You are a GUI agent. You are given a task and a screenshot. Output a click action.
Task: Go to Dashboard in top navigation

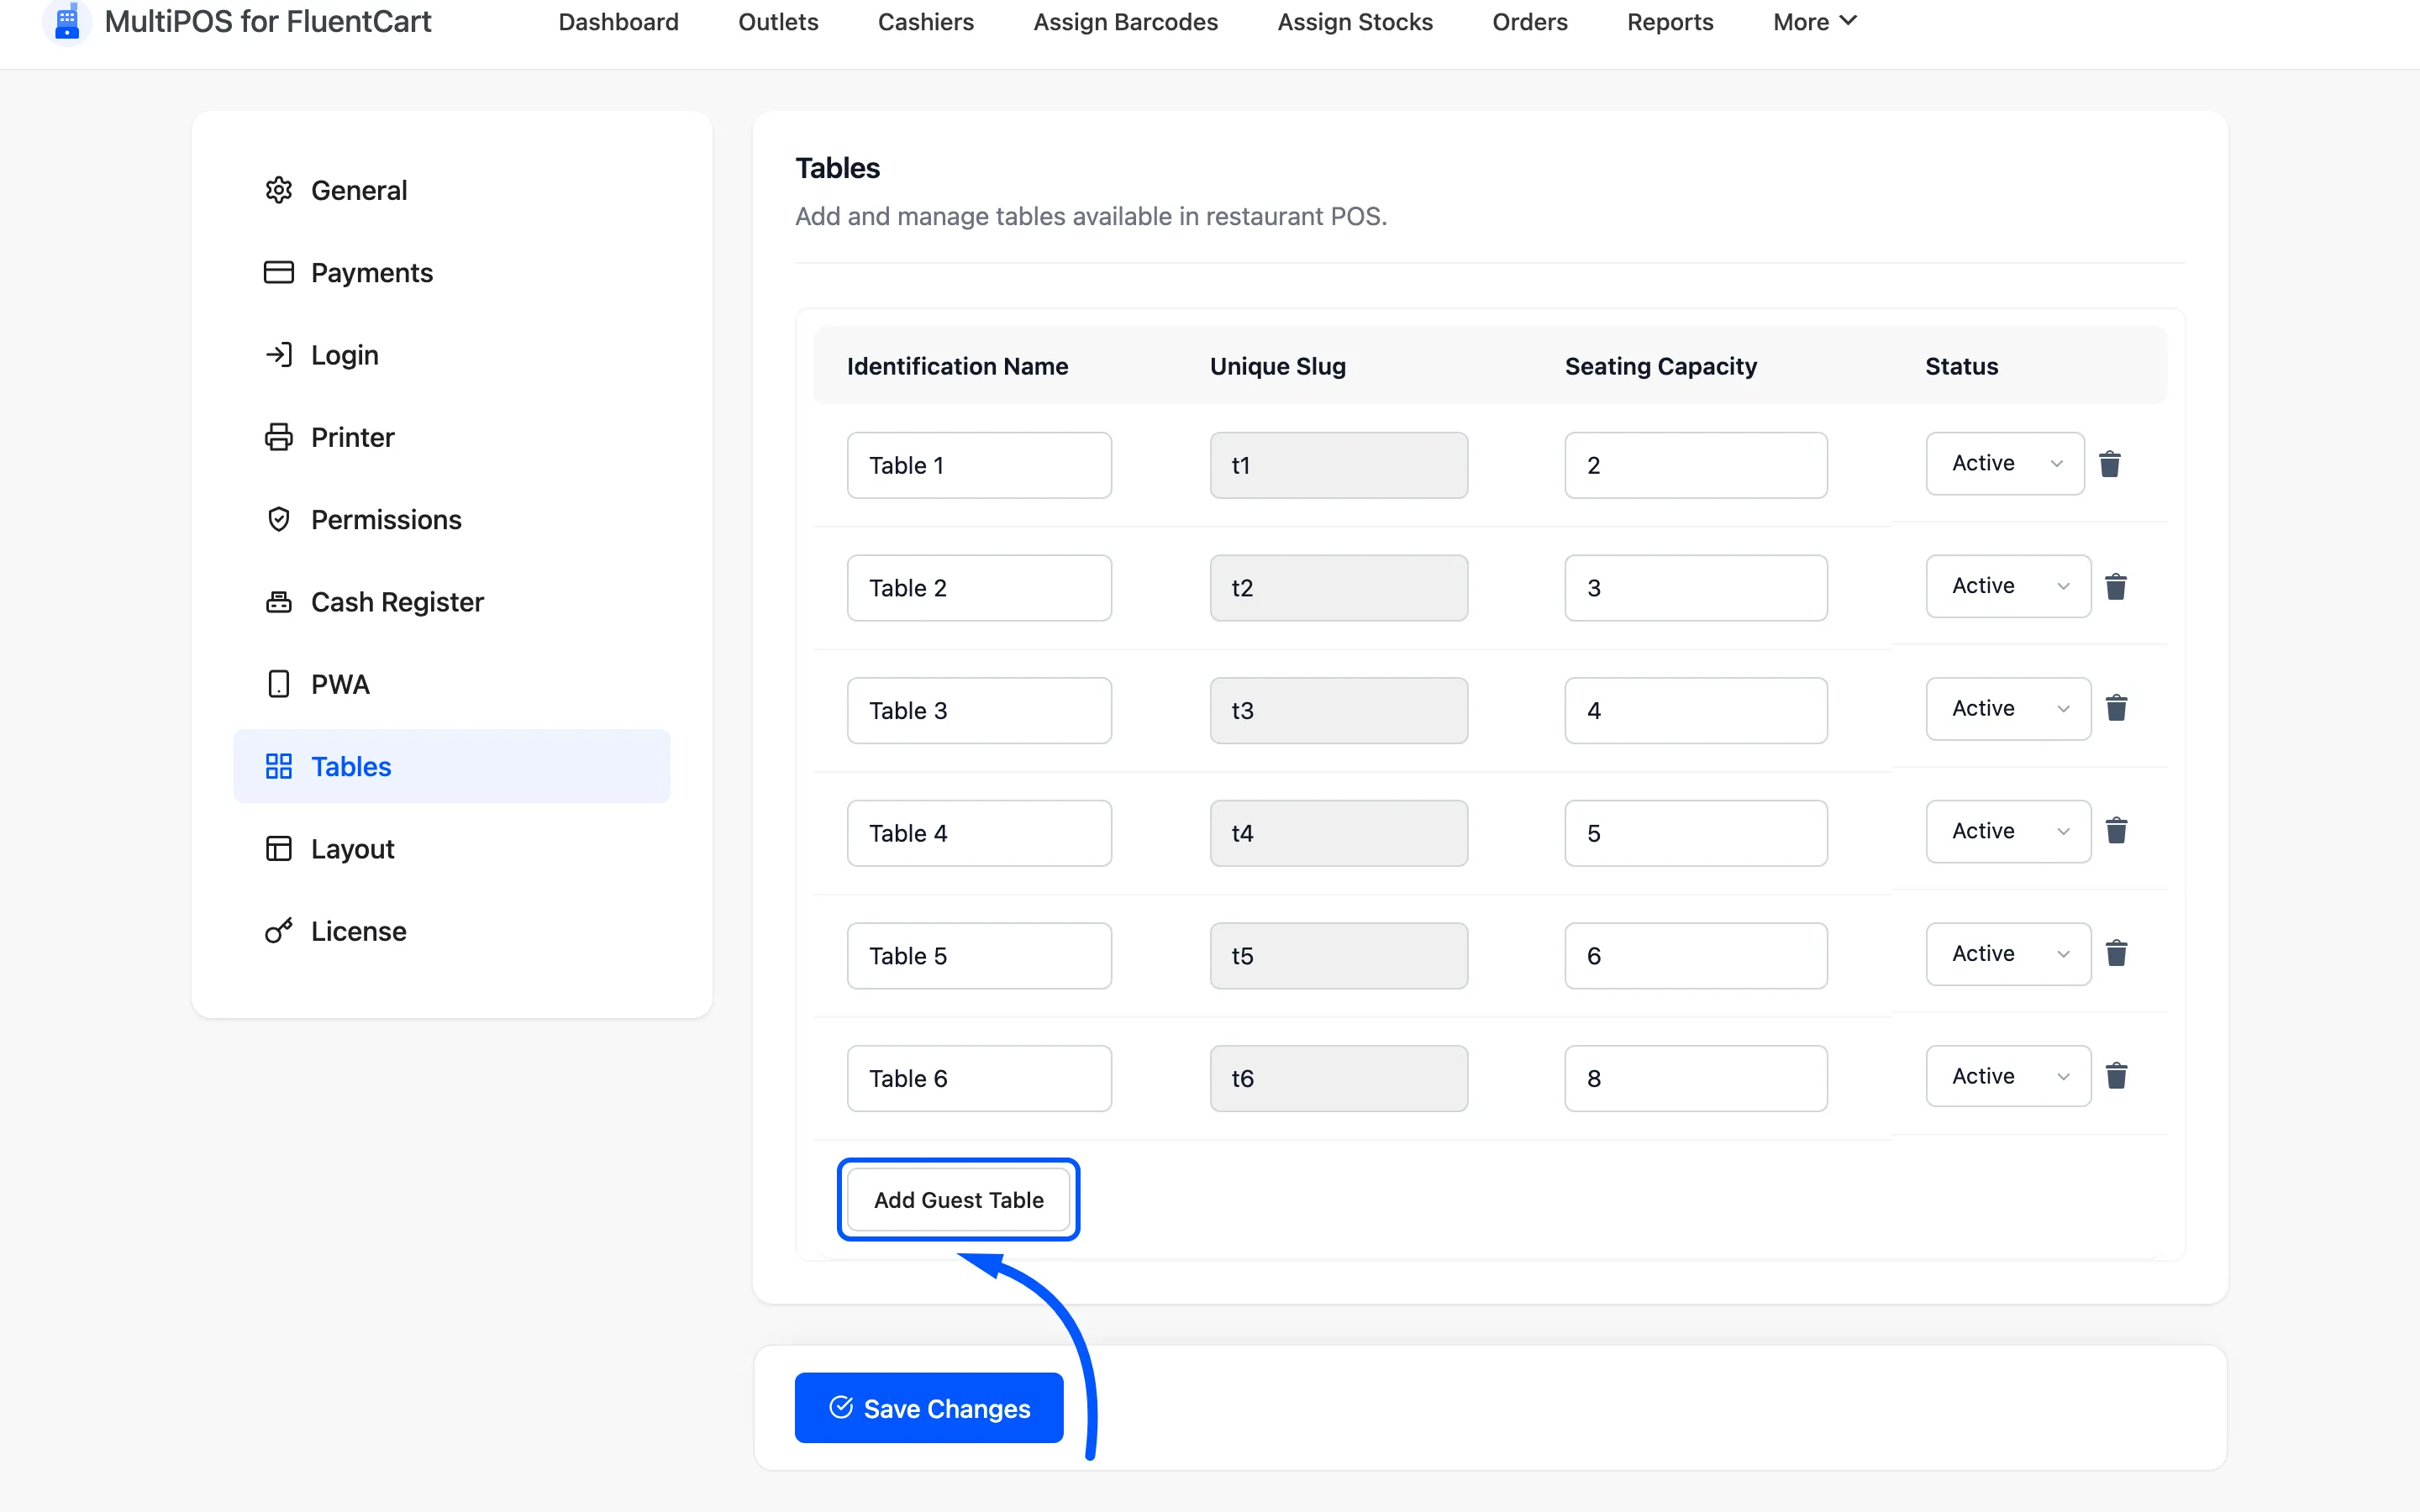pyautogui.click(x=618, y=22)
